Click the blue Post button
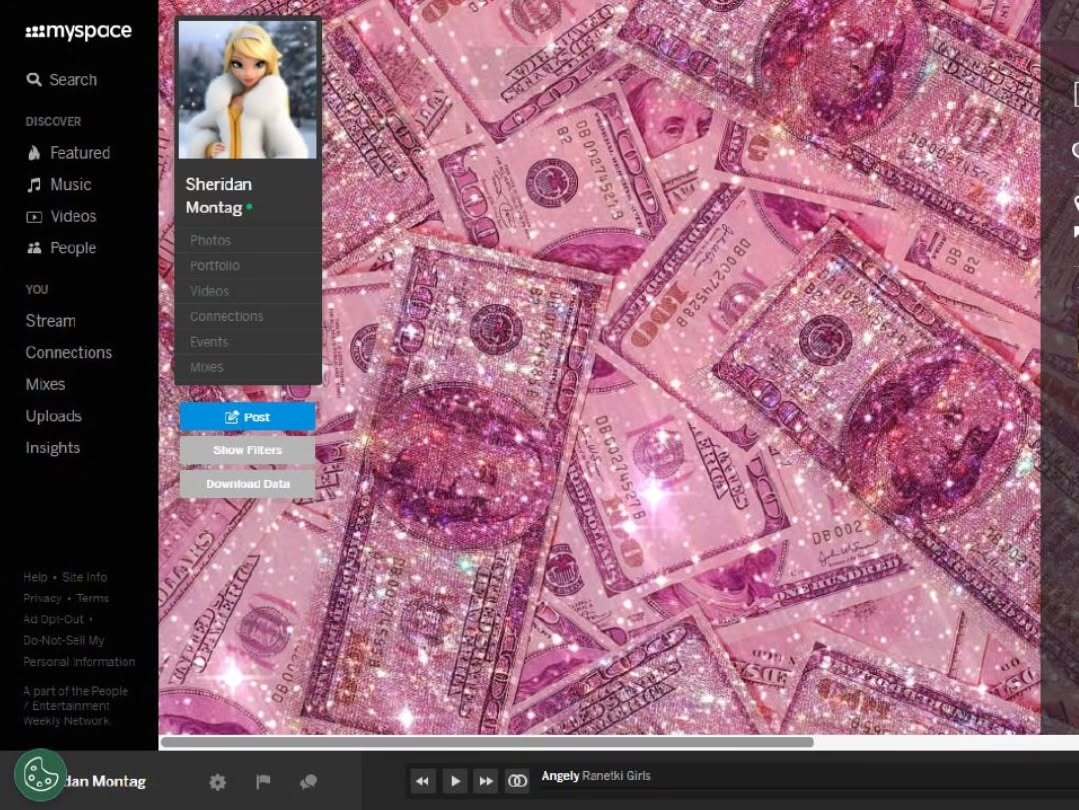This screenshot has width=1079, height=810. [x=248, y=417]
